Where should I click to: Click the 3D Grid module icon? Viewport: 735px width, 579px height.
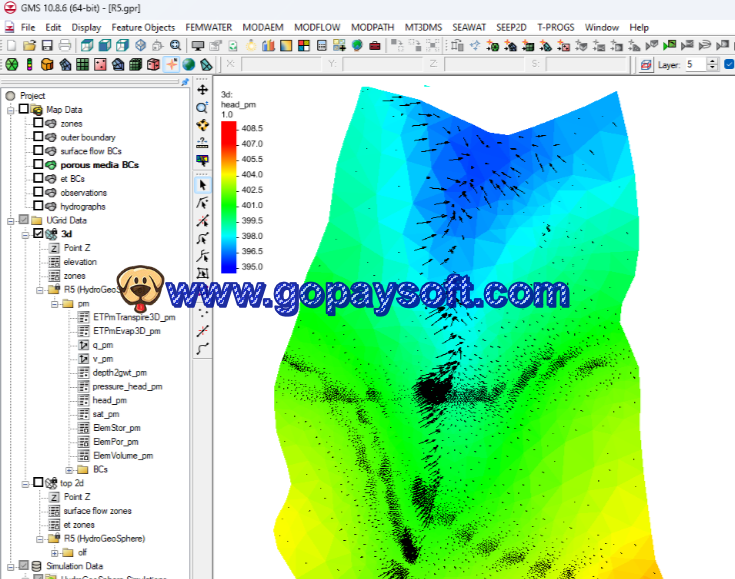click(135, 64)
